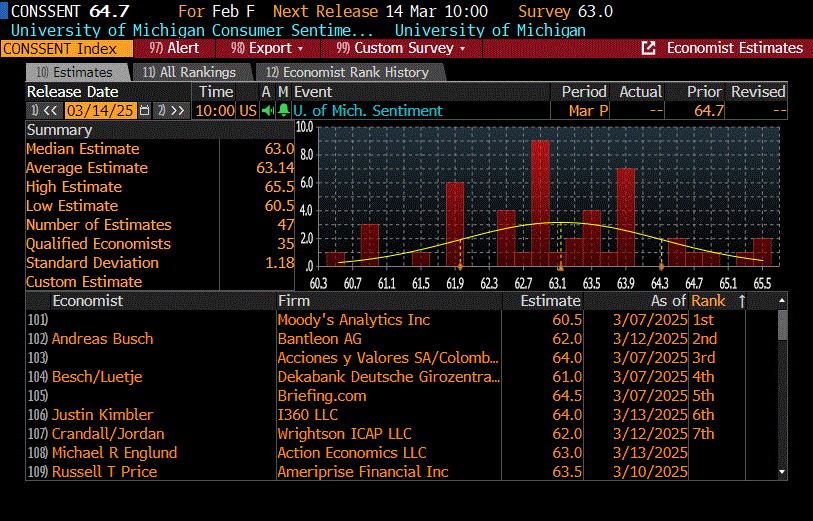Click the histogram bar at 61.9
This screenshot has height=521, width=813.
pyautogui.click(x=455, y=224)
